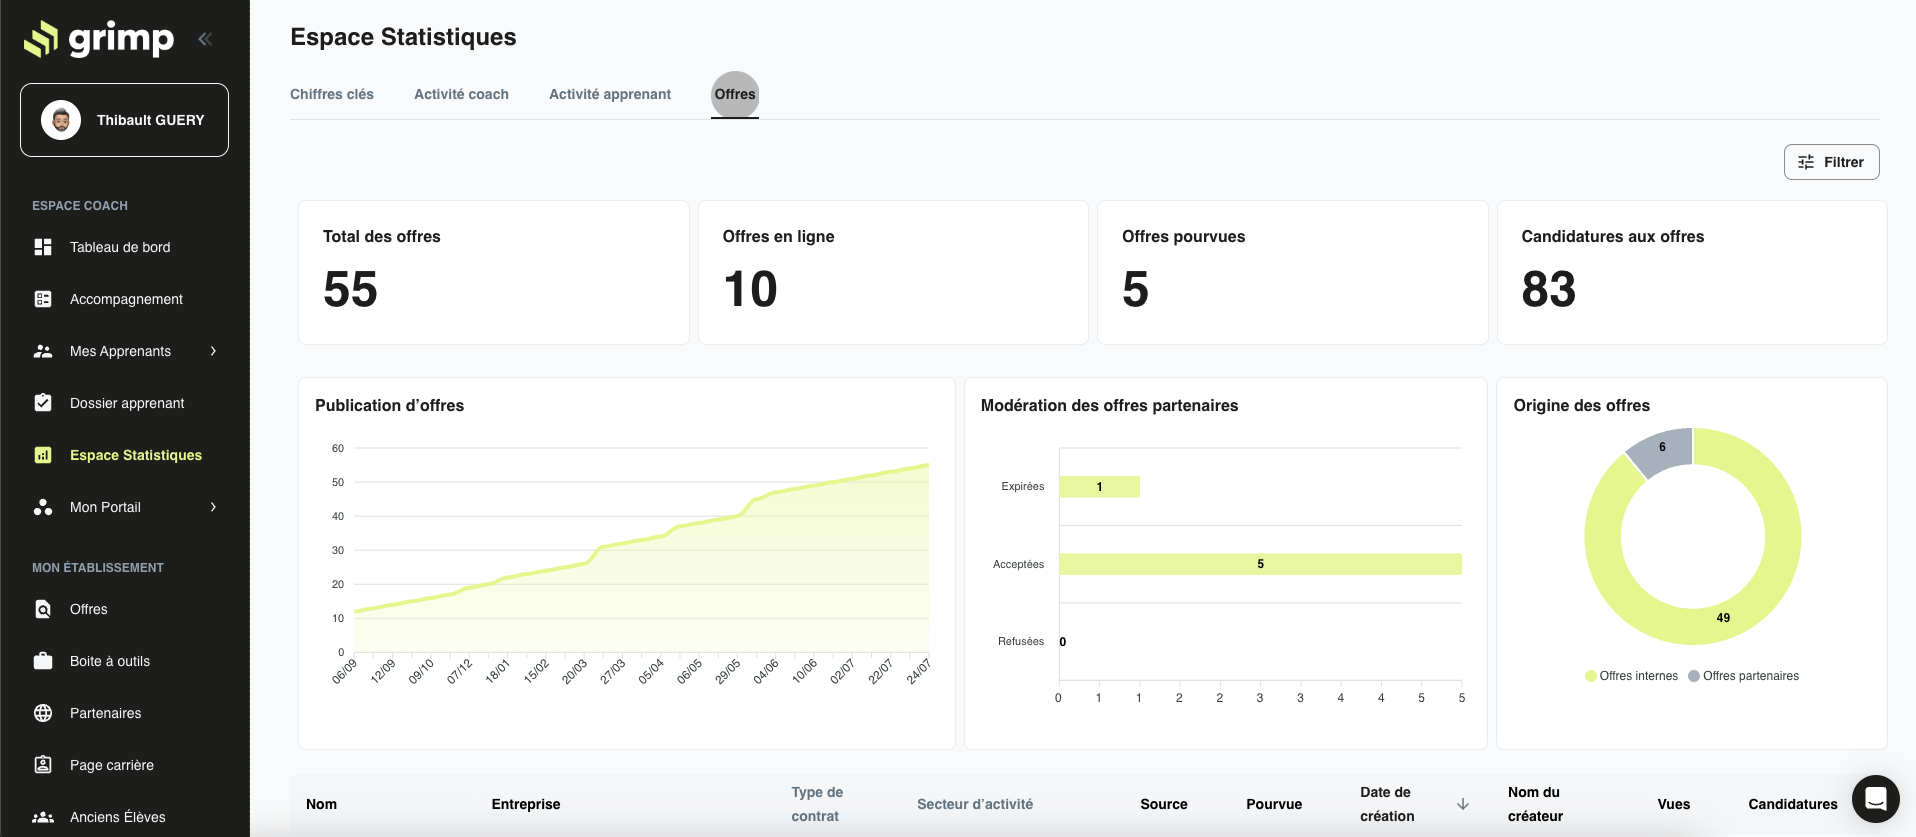
Task: Click the Espace Statistiques page heading
Action: pyautogui.click(x=403, y=37)
